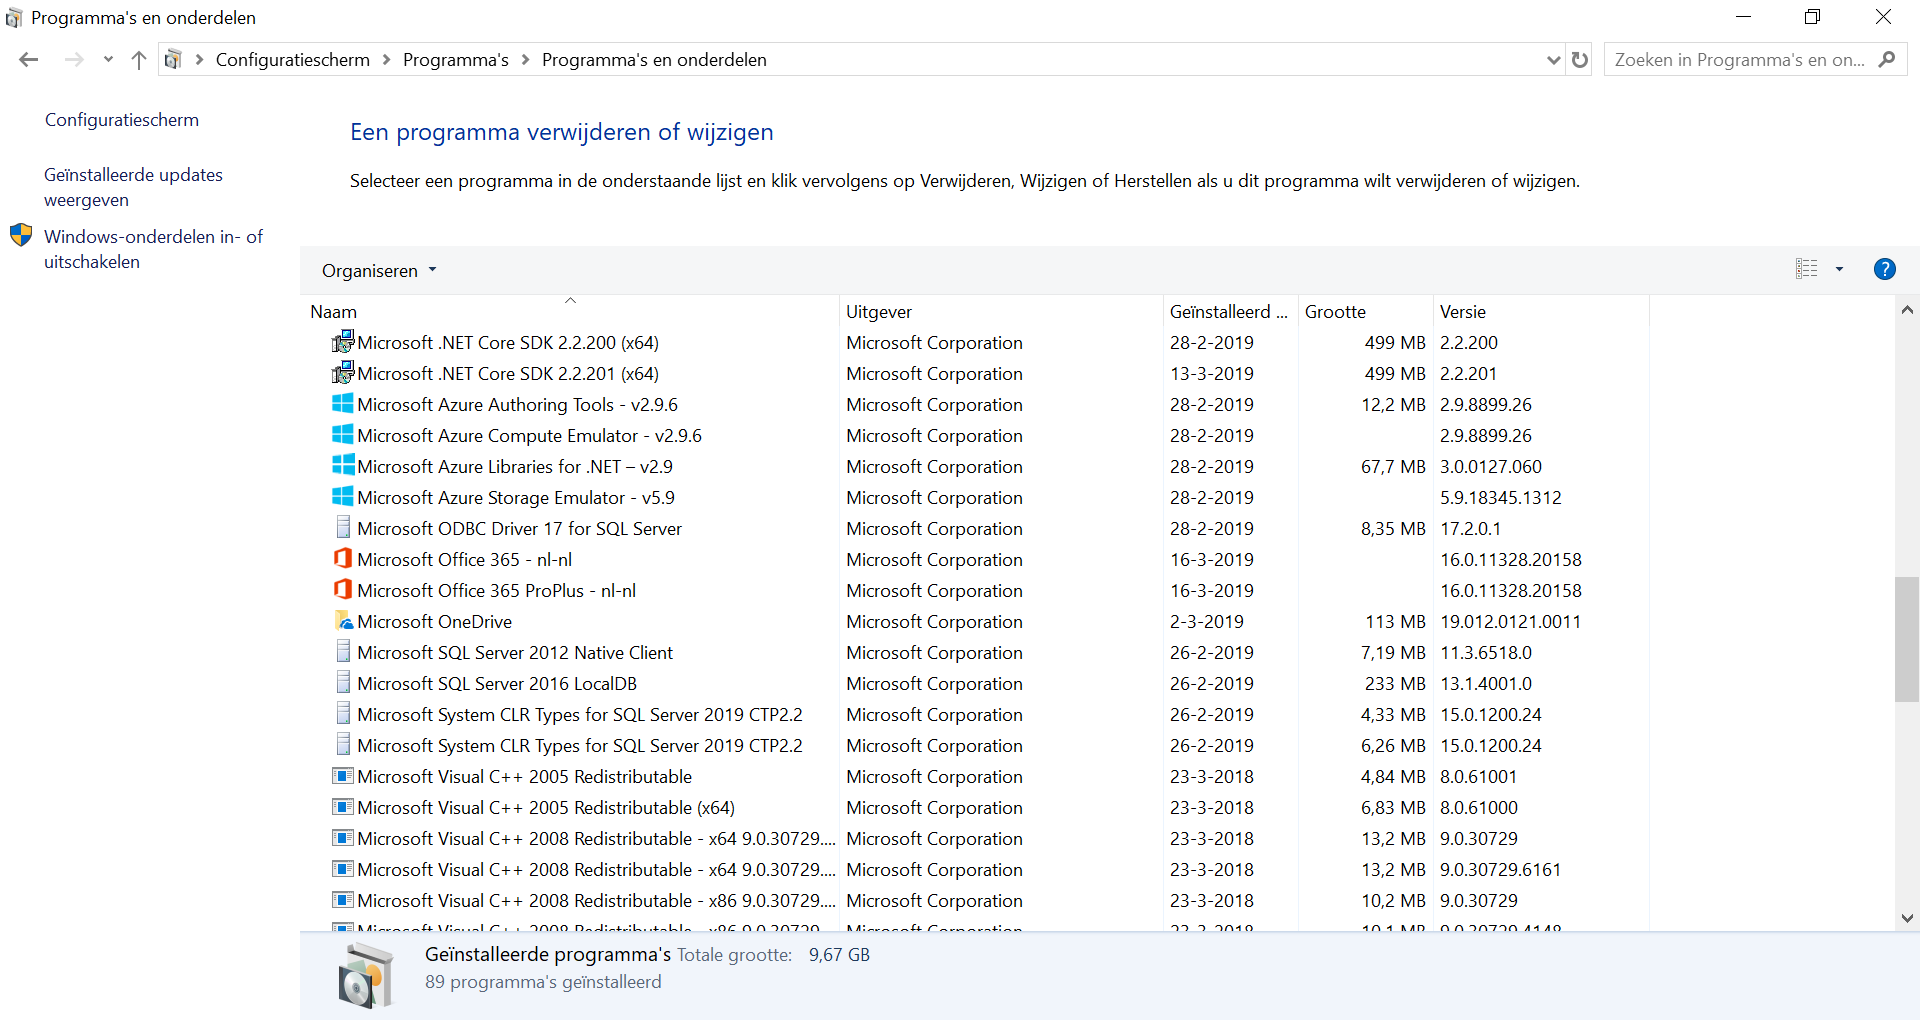
Task: Click the Azure Authoring Tools Windows icon
Action: click(343, 404)
